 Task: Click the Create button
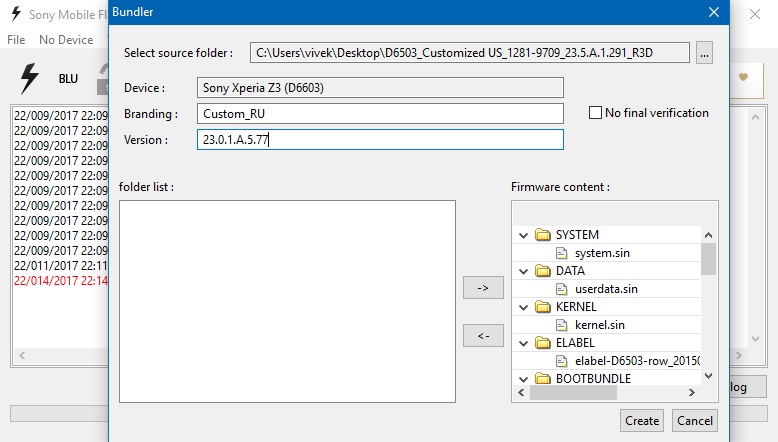point(642,421)
